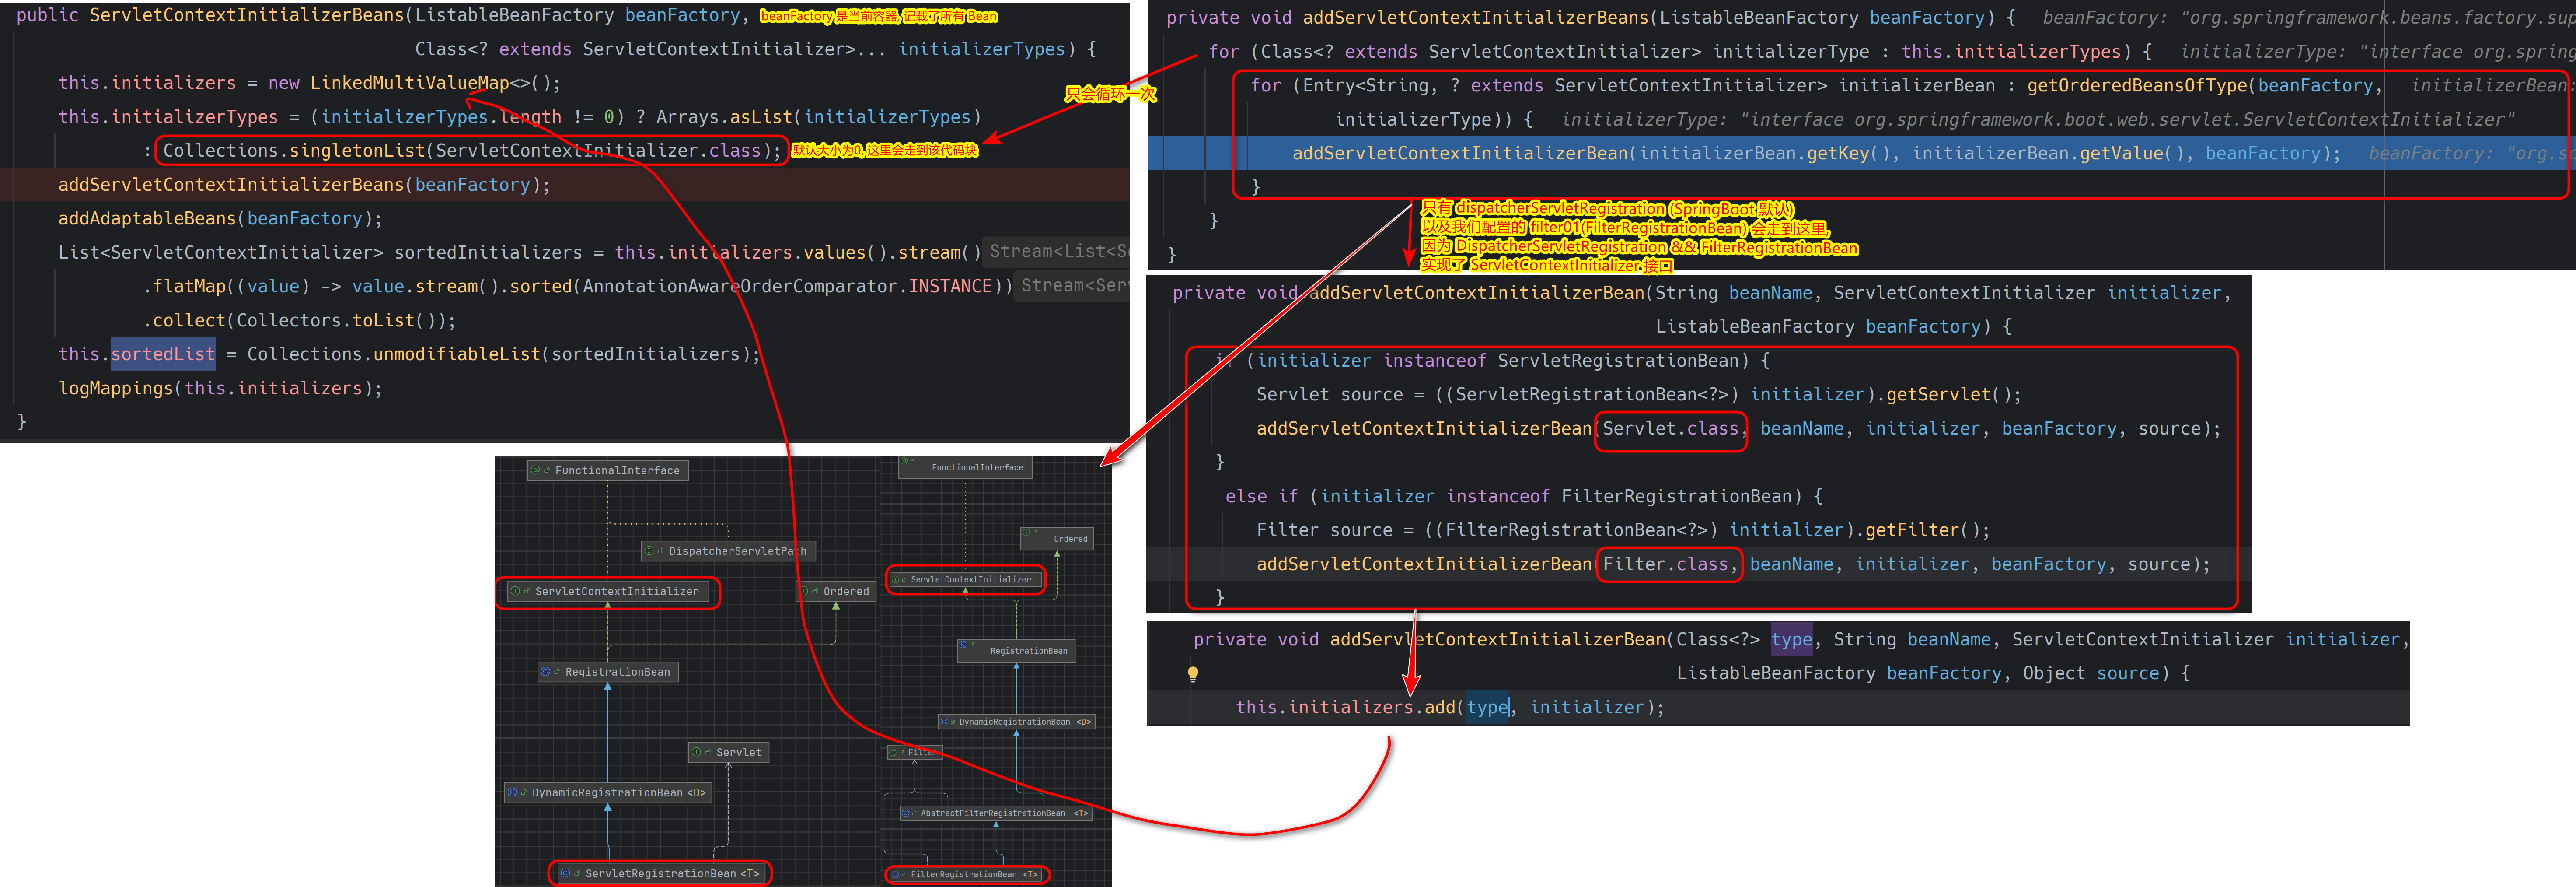Select DynamicRegistrationBean<D> node in Servlet diagram
The width and height of the screenshot is (2576, 887).
pos(608,792)
